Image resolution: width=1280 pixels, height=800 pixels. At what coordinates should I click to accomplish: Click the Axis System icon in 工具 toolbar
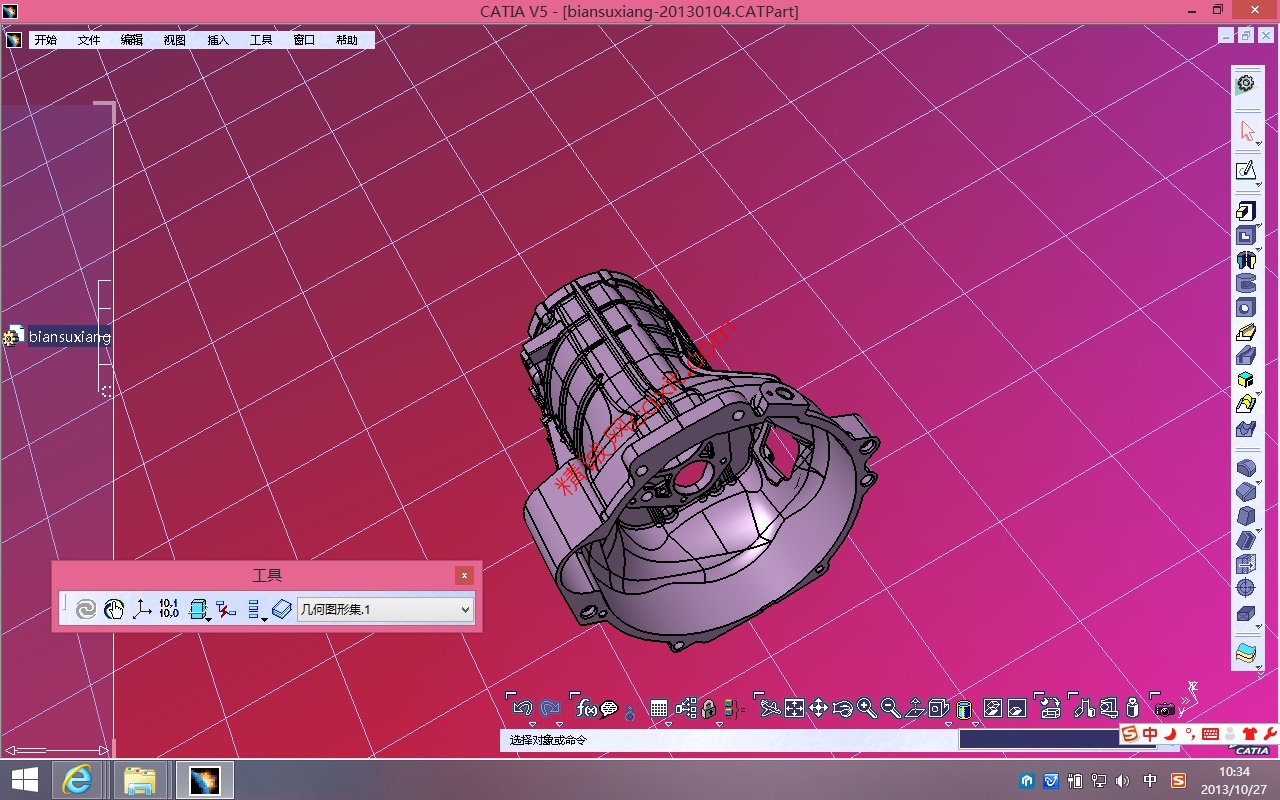click(142, 609)
